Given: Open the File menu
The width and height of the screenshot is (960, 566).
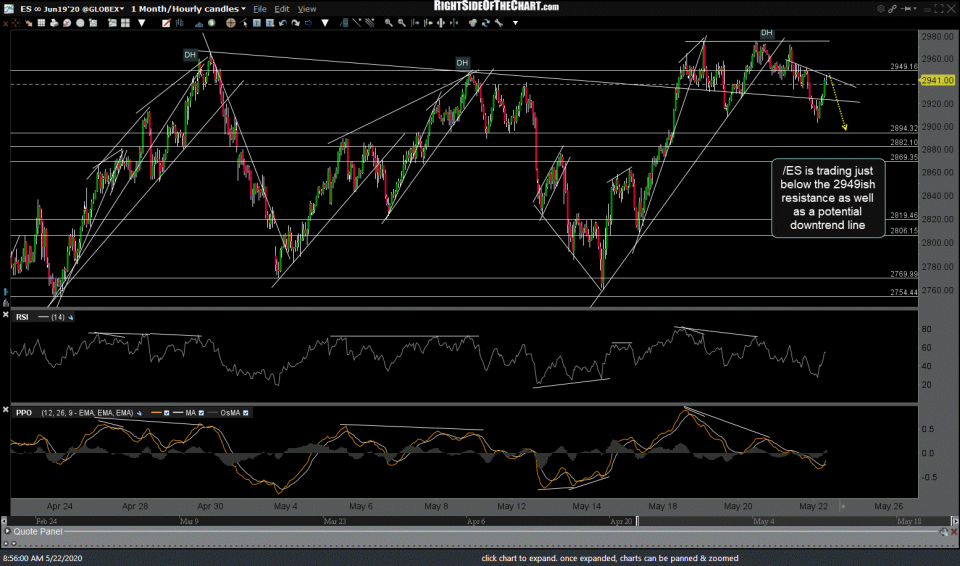Looking at the screenshot, I should 260,9.
